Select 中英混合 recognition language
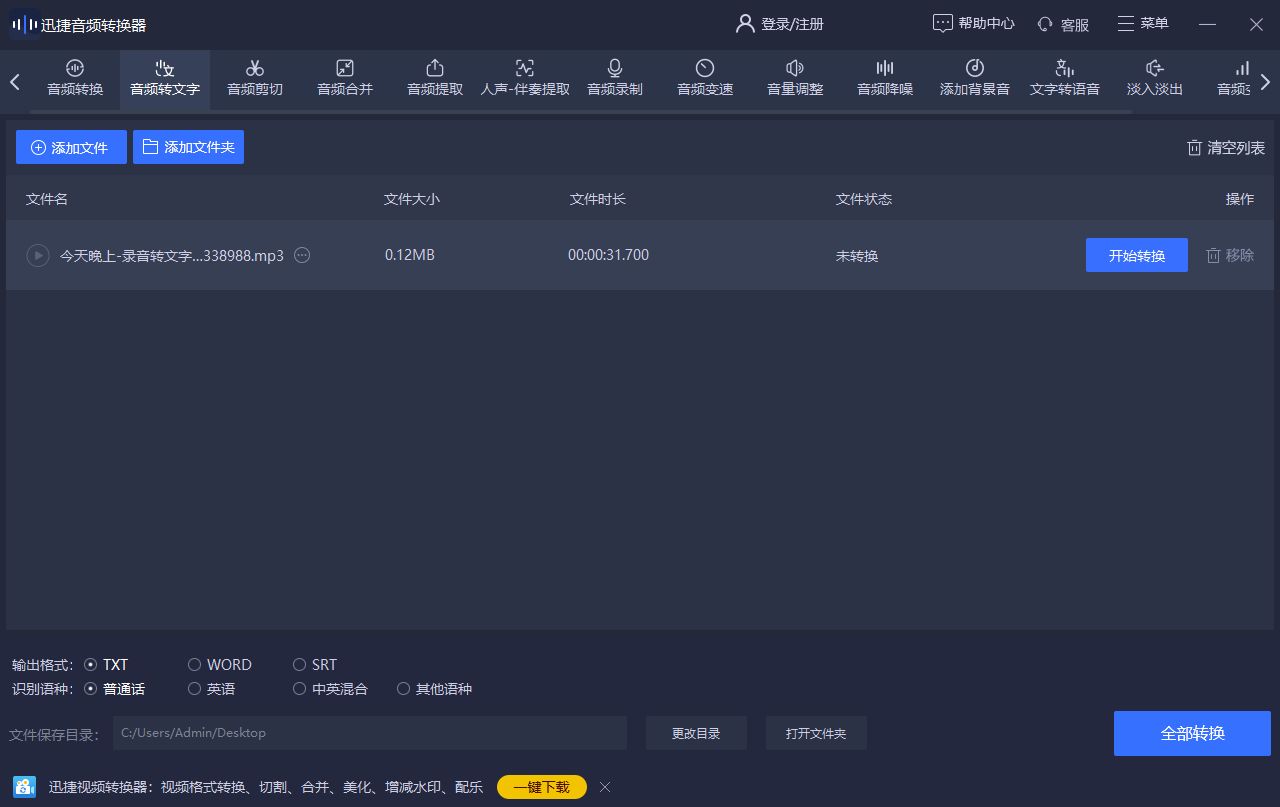This screenshot has width=1280, height=807. pyautogui.click(x=330, y=689)
